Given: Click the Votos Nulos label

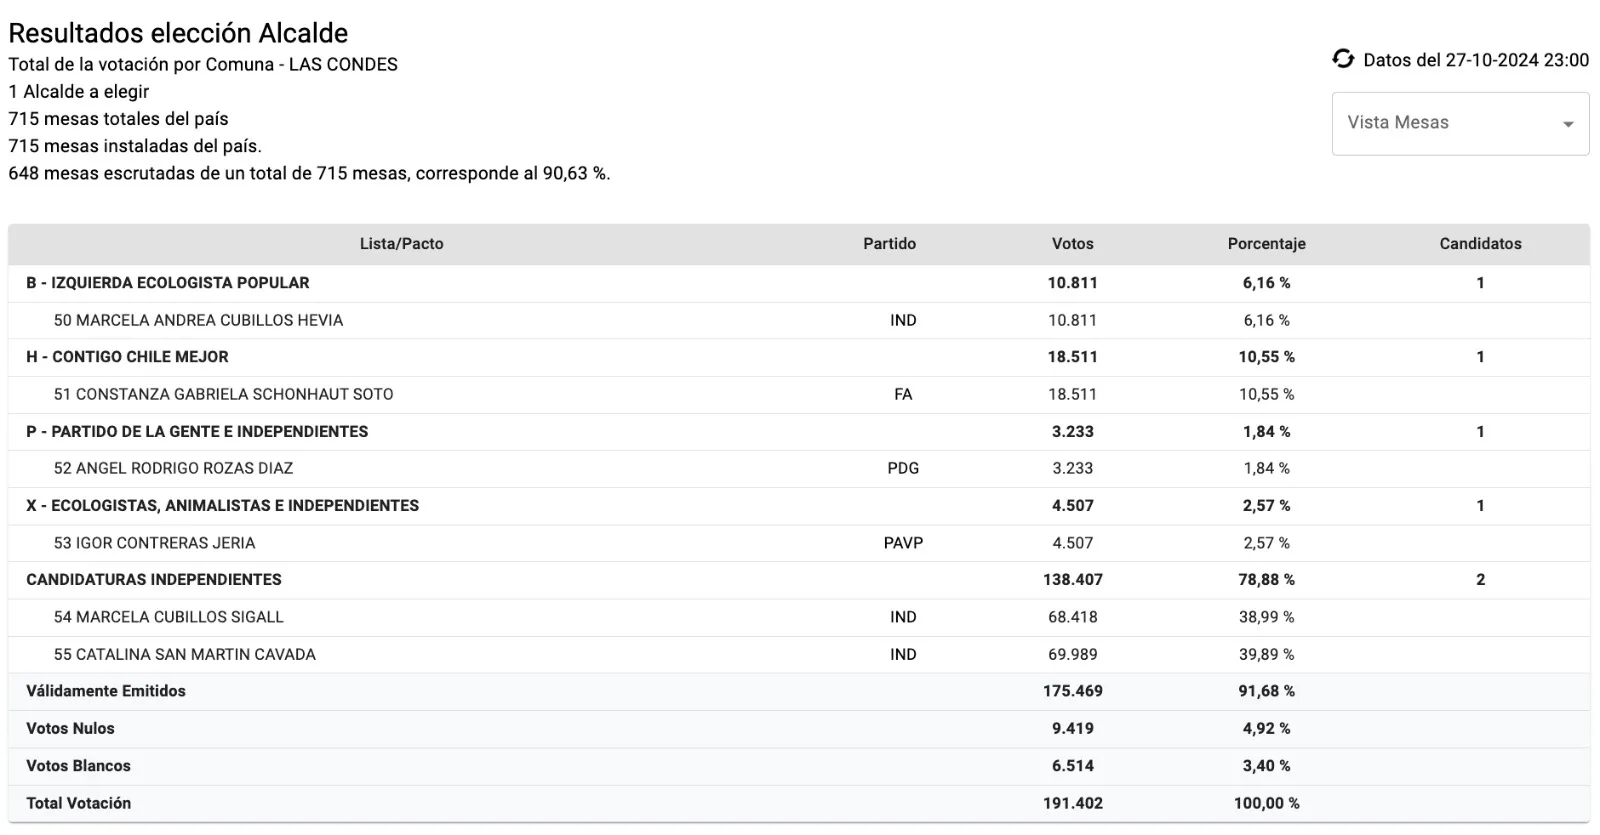Looking at the screenshot, I should click(x=70, y=729).
